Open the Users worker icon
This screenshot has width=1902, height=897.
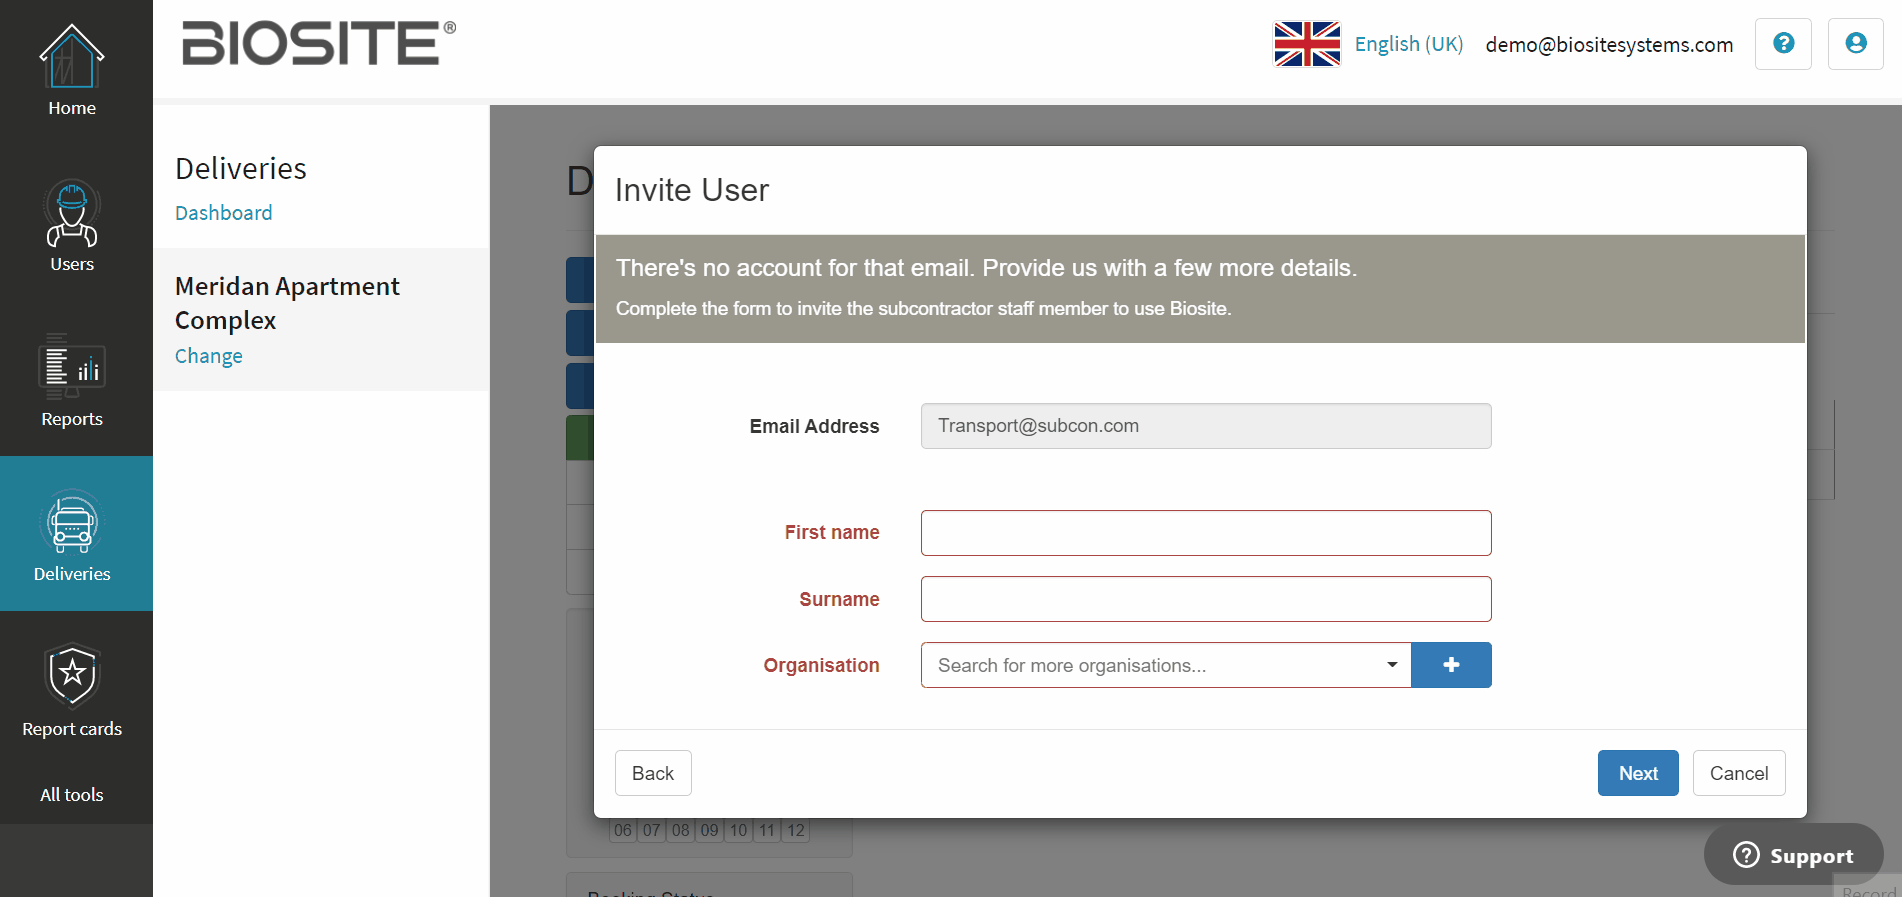tap(72, 213)
